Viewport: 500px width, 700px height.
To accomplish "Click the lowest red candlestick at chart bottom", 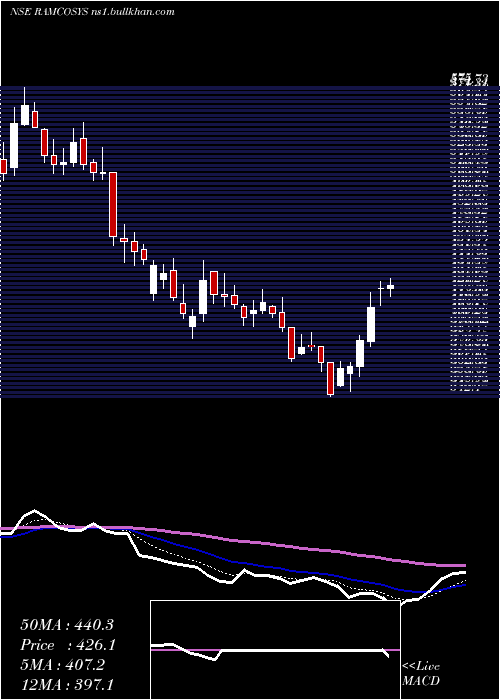I will 330,379.
